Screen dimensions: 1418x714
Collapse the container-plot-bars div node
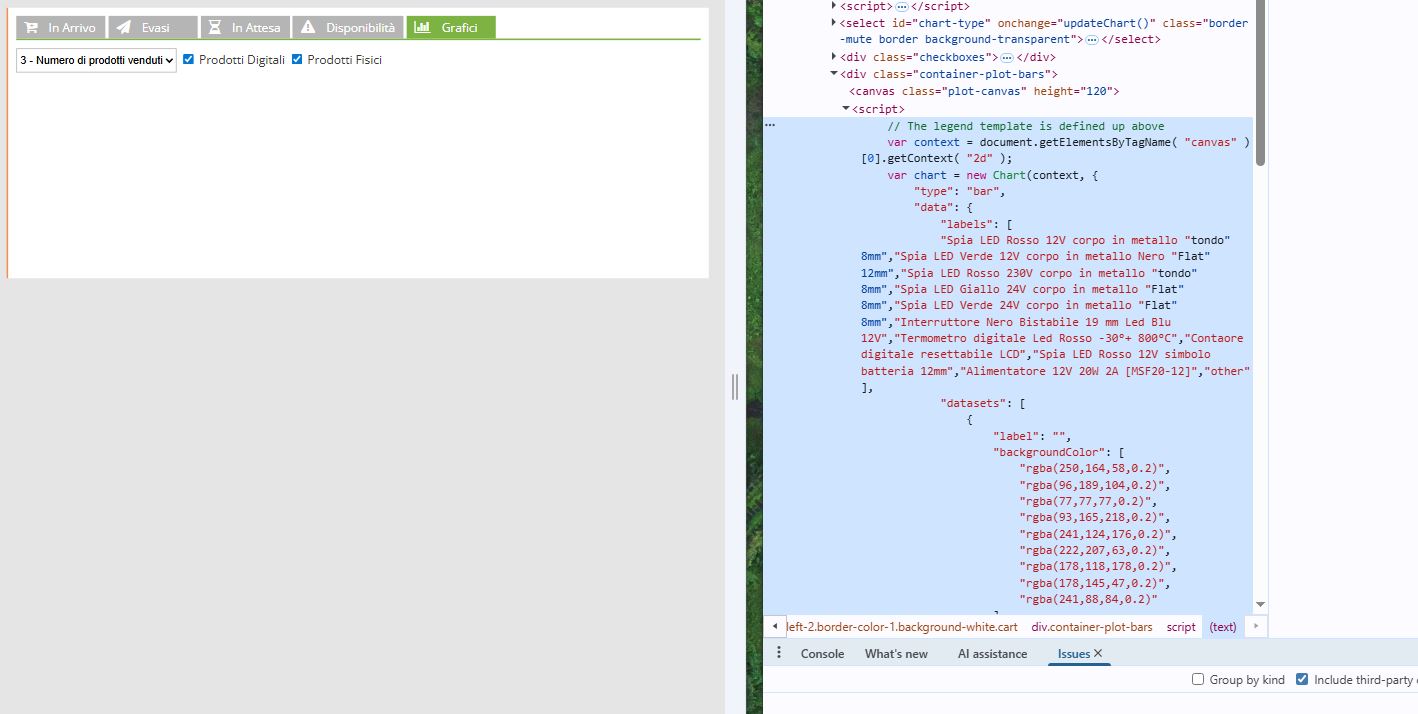835,74
